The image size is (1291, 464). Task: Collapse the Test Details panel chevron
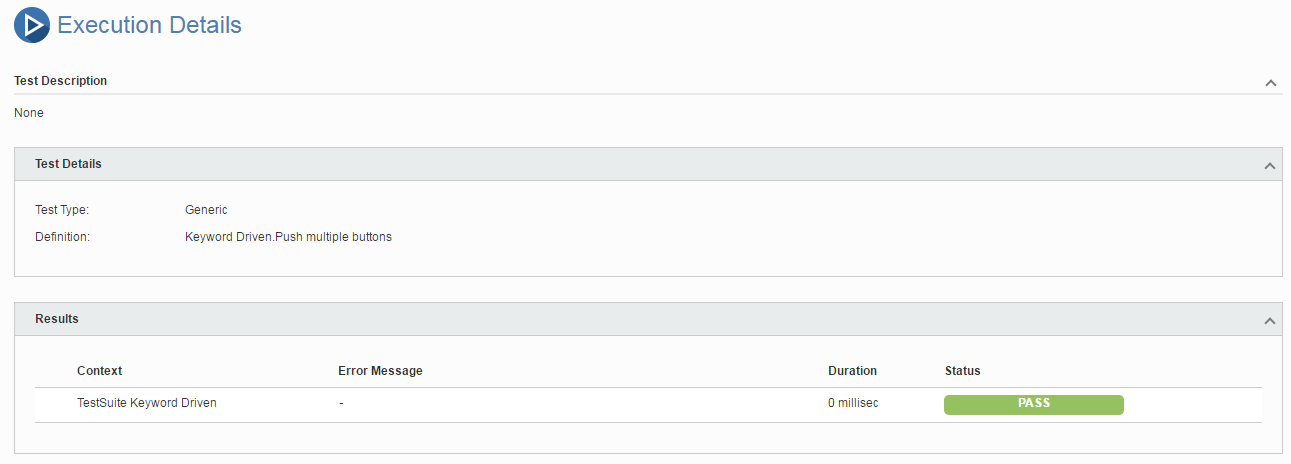(x=1270, y=165)
